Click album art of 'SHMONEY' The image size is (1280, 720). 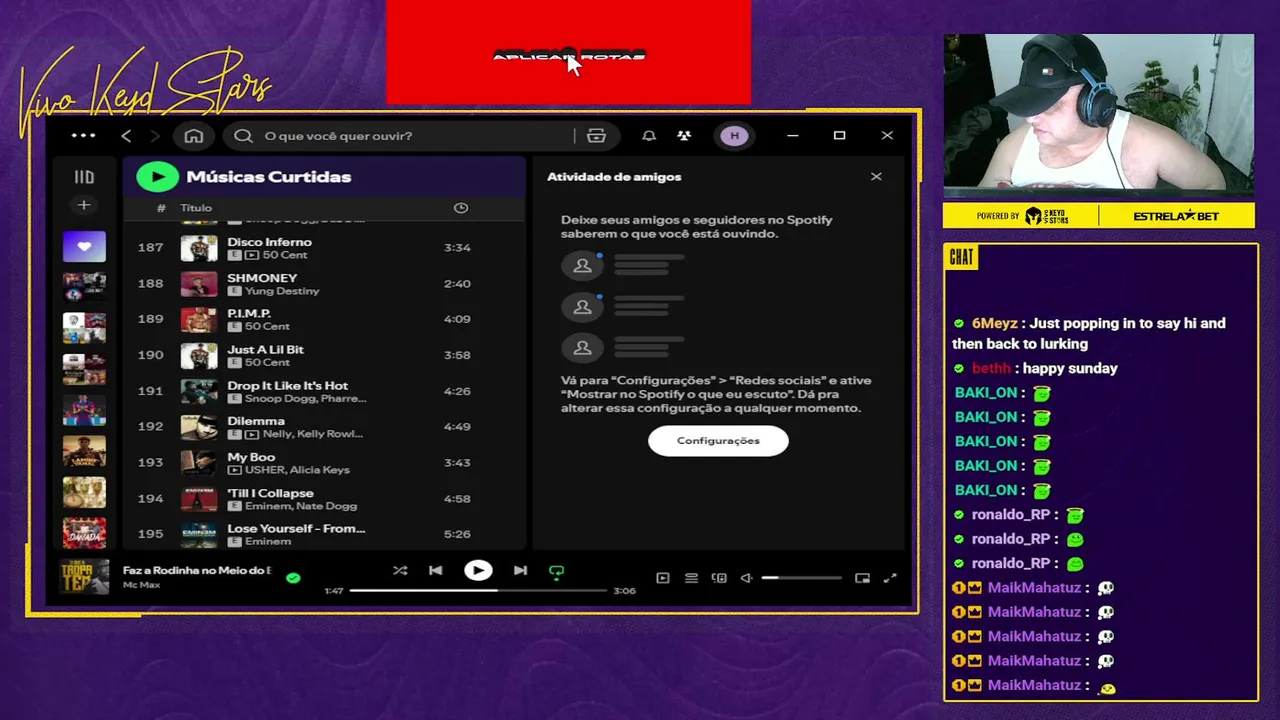pos(198,283)
